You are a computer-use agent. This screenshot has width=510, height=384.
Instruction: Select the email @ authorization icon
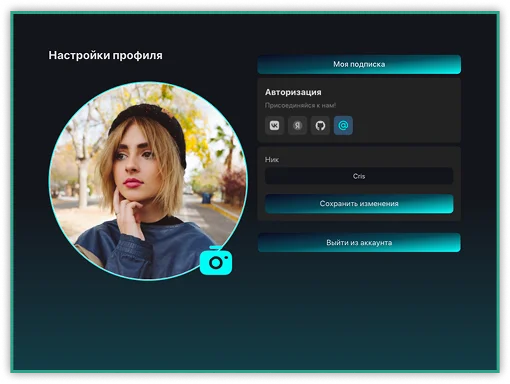343,125
